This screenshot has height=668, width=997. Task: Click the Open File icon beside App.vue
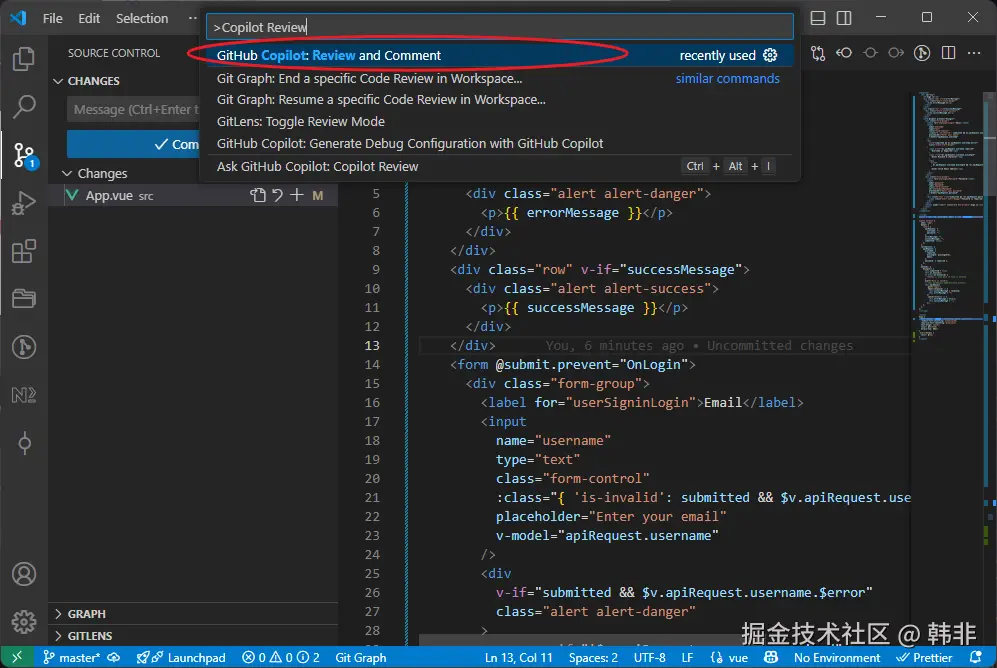tap(258, 196)
